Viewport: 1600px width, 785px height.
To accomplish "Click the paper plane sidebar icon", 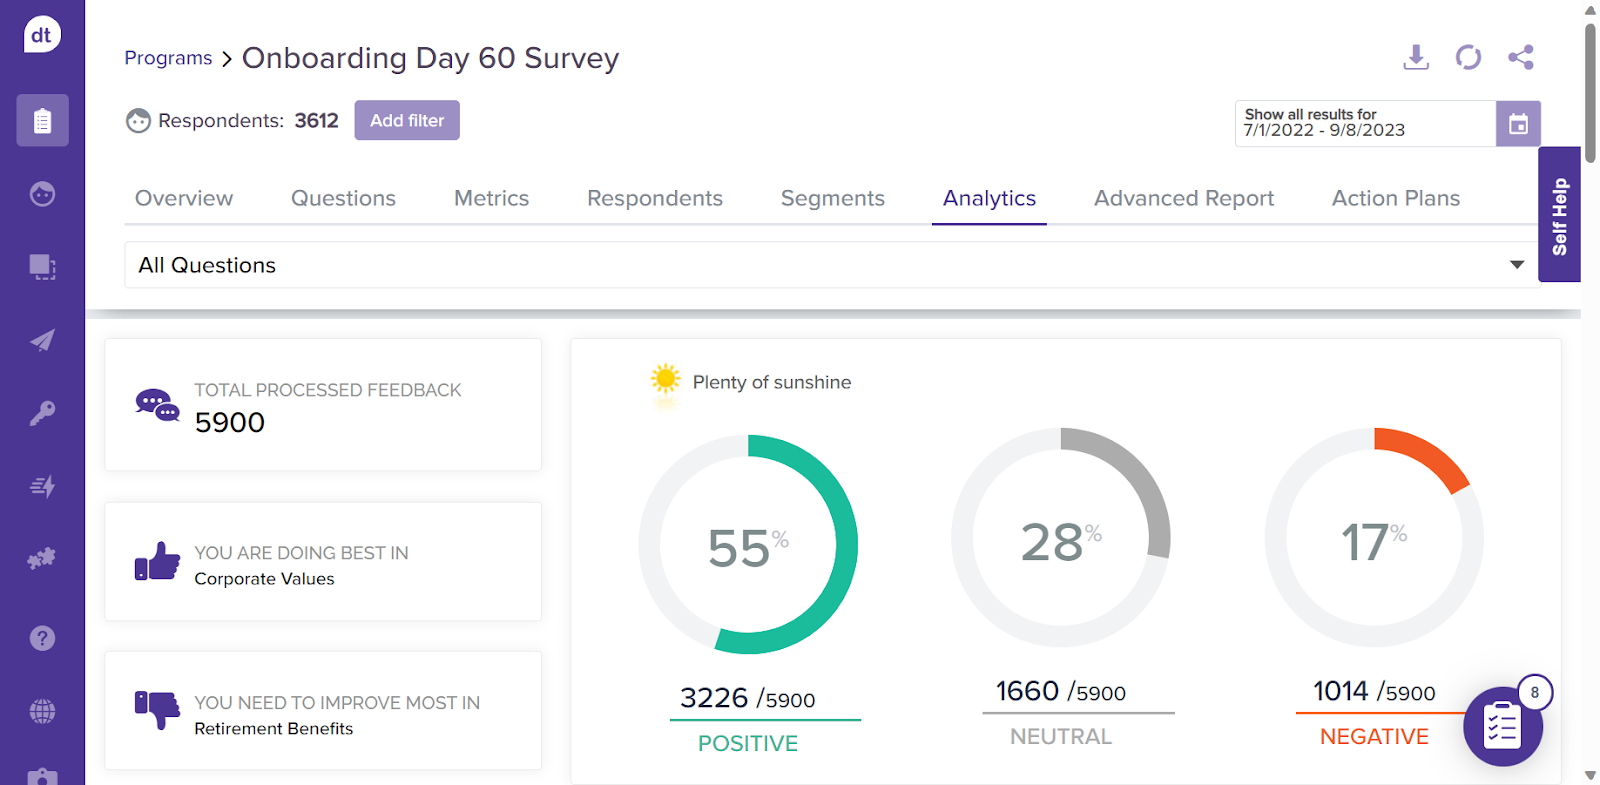I will click(42, 340).
